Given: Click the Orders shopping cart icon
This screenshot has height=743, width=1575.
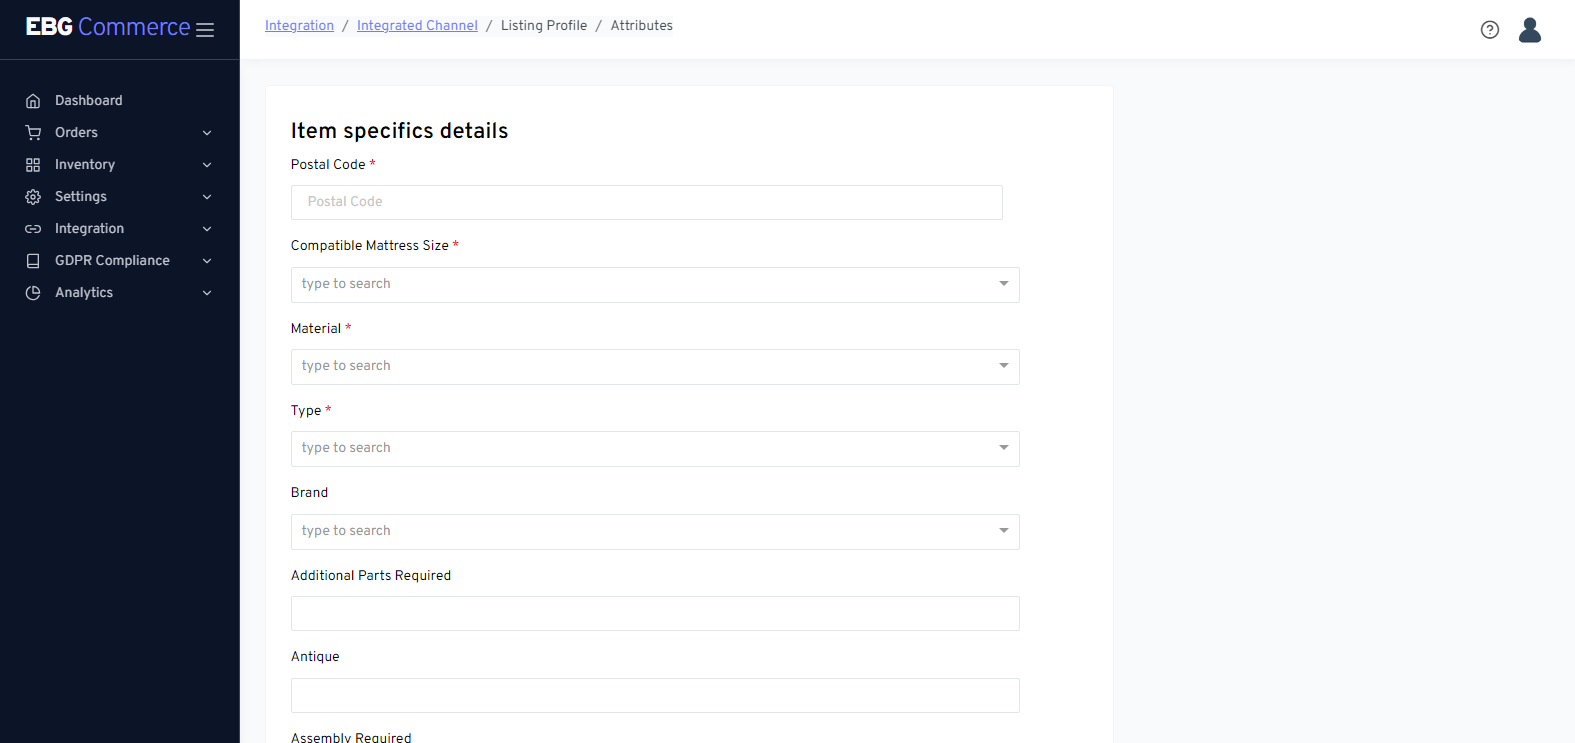Looking at the screenshot, I should coord(33,133).
